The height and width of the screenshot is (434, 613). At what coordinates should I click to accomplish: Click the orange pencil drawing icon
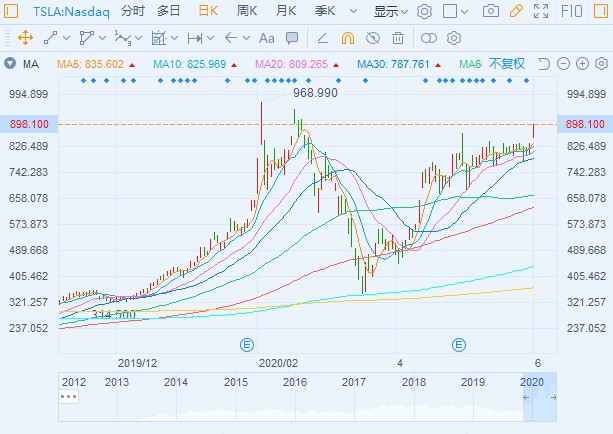click(x=516, y=12)
